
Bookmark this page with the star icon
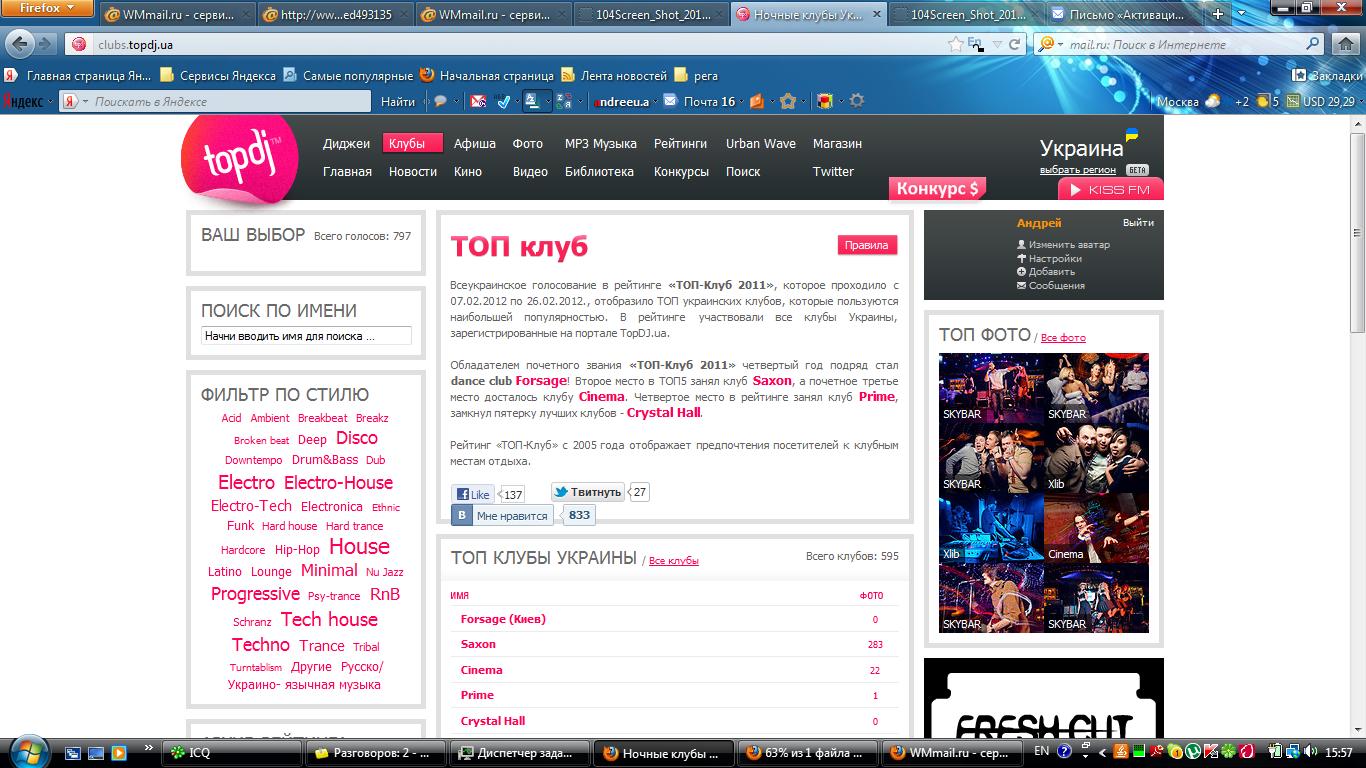point(954,45)
